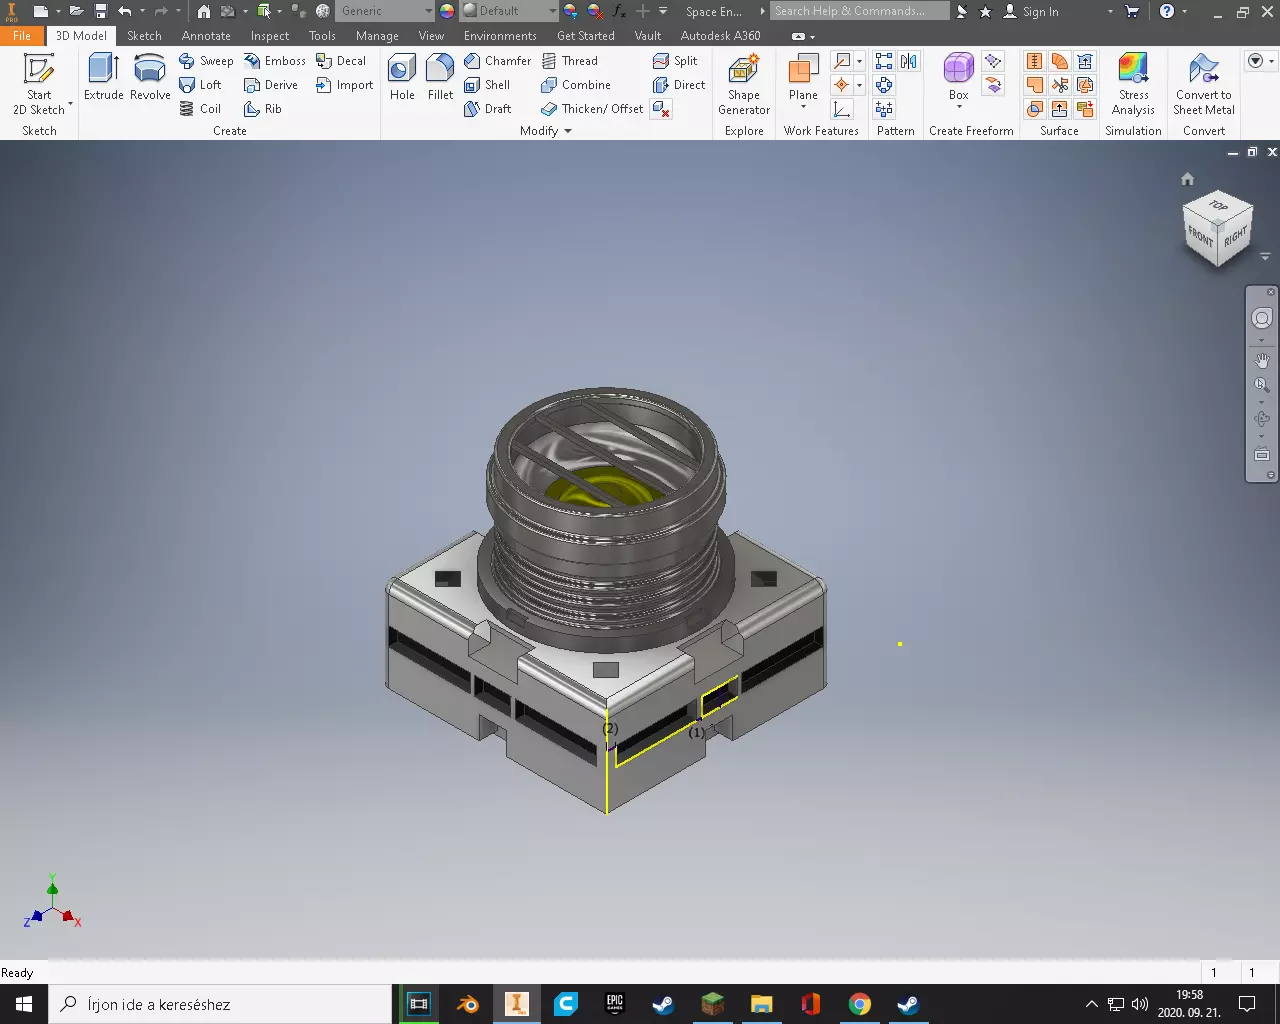Open the fx Parameters dialog
The image size is (1280, 1024).
(x=619, y=11)
